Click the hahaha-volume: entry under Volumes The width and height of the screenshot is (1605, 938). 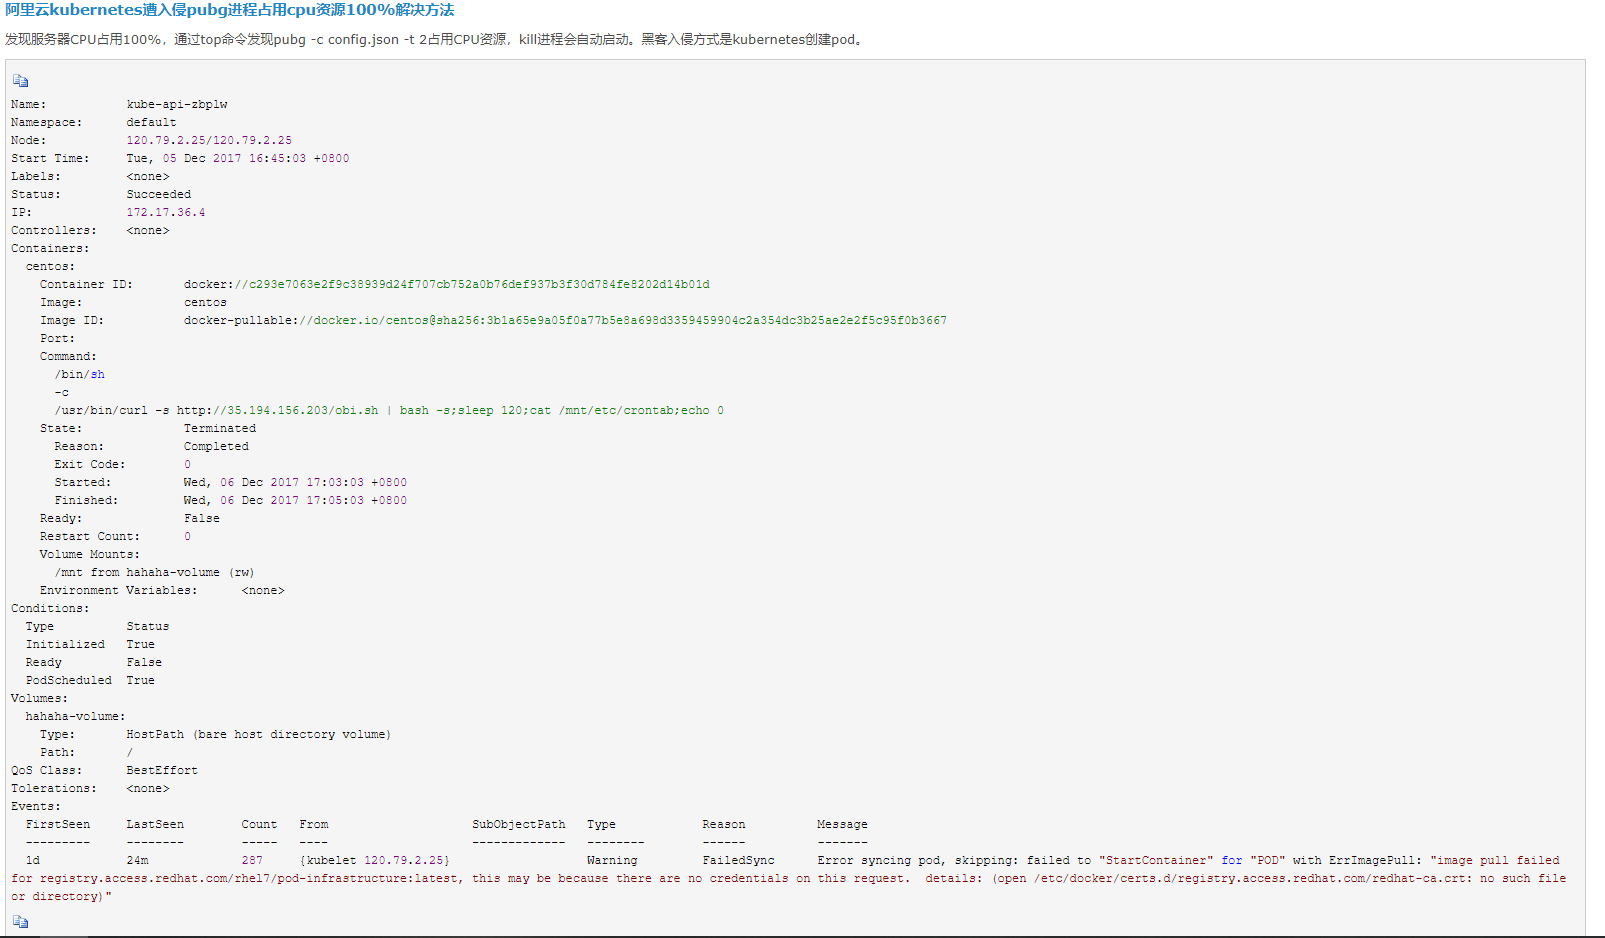point(75,716)
